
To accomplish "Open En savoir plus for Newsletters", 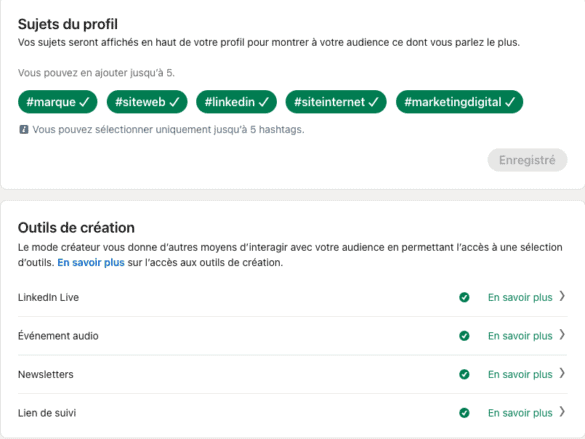I will coord(520,374).
